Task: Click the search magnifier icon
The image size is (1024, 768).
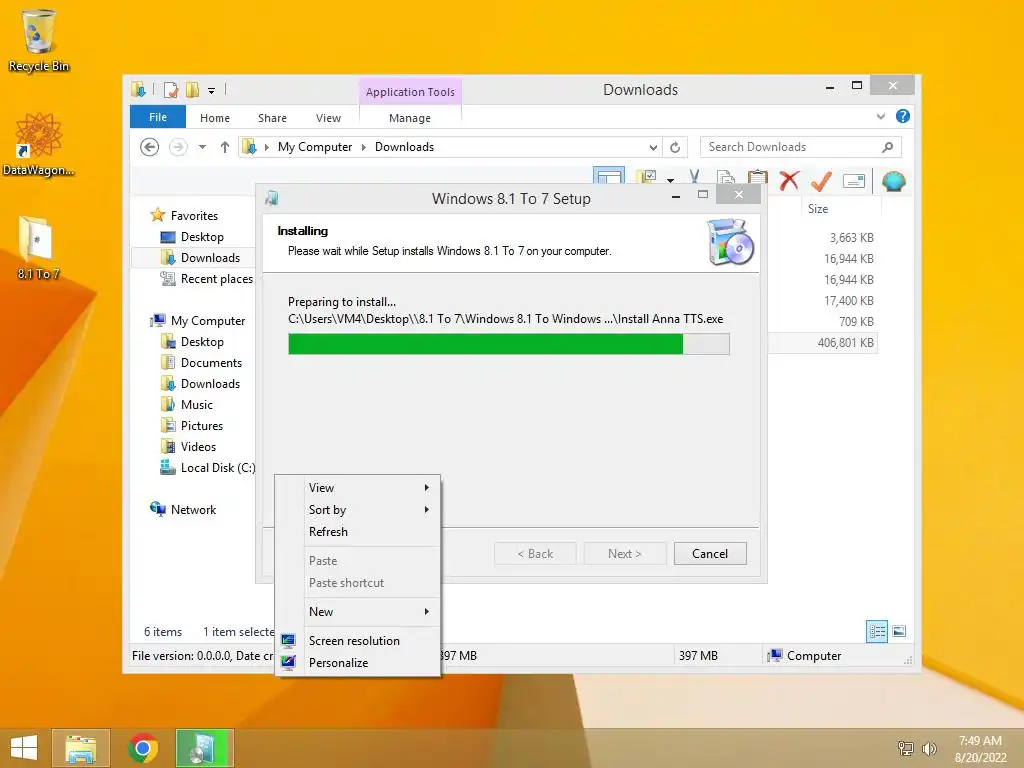Action: pyautogui.click(x=887, y=147)
